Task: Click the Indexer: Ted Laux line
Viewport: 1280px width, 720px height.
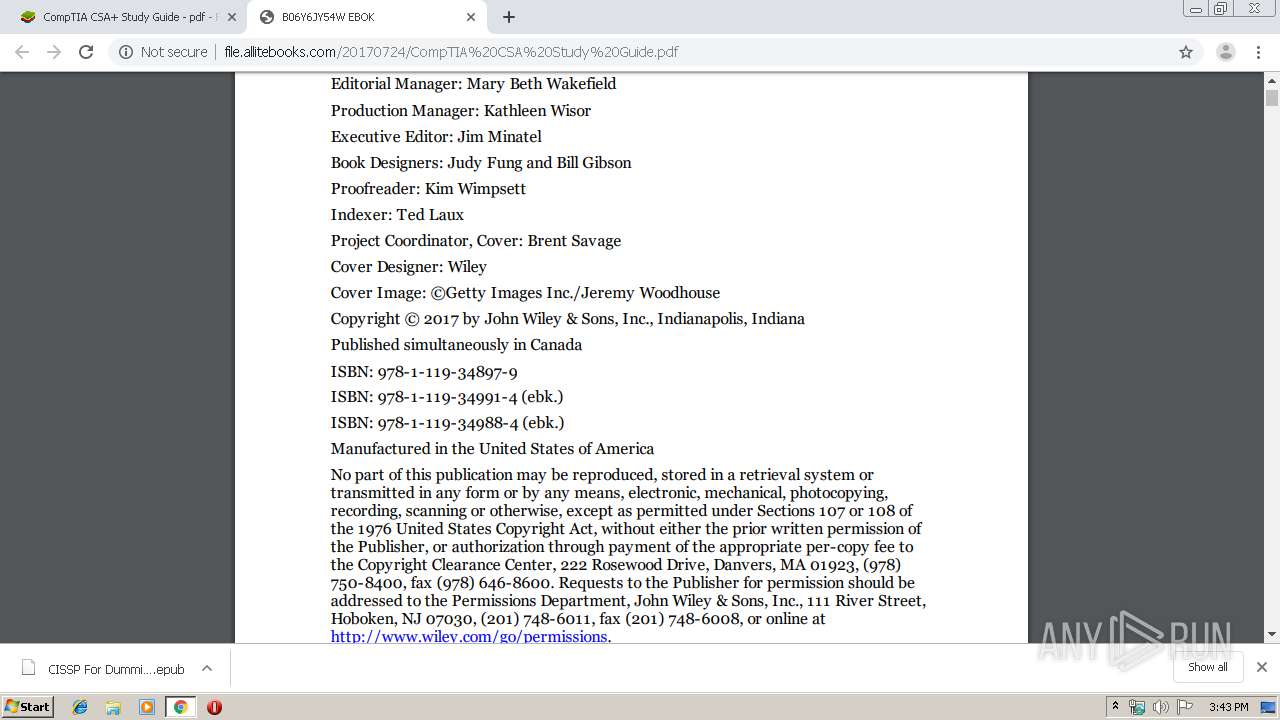Action: click(x=397, y=215)
